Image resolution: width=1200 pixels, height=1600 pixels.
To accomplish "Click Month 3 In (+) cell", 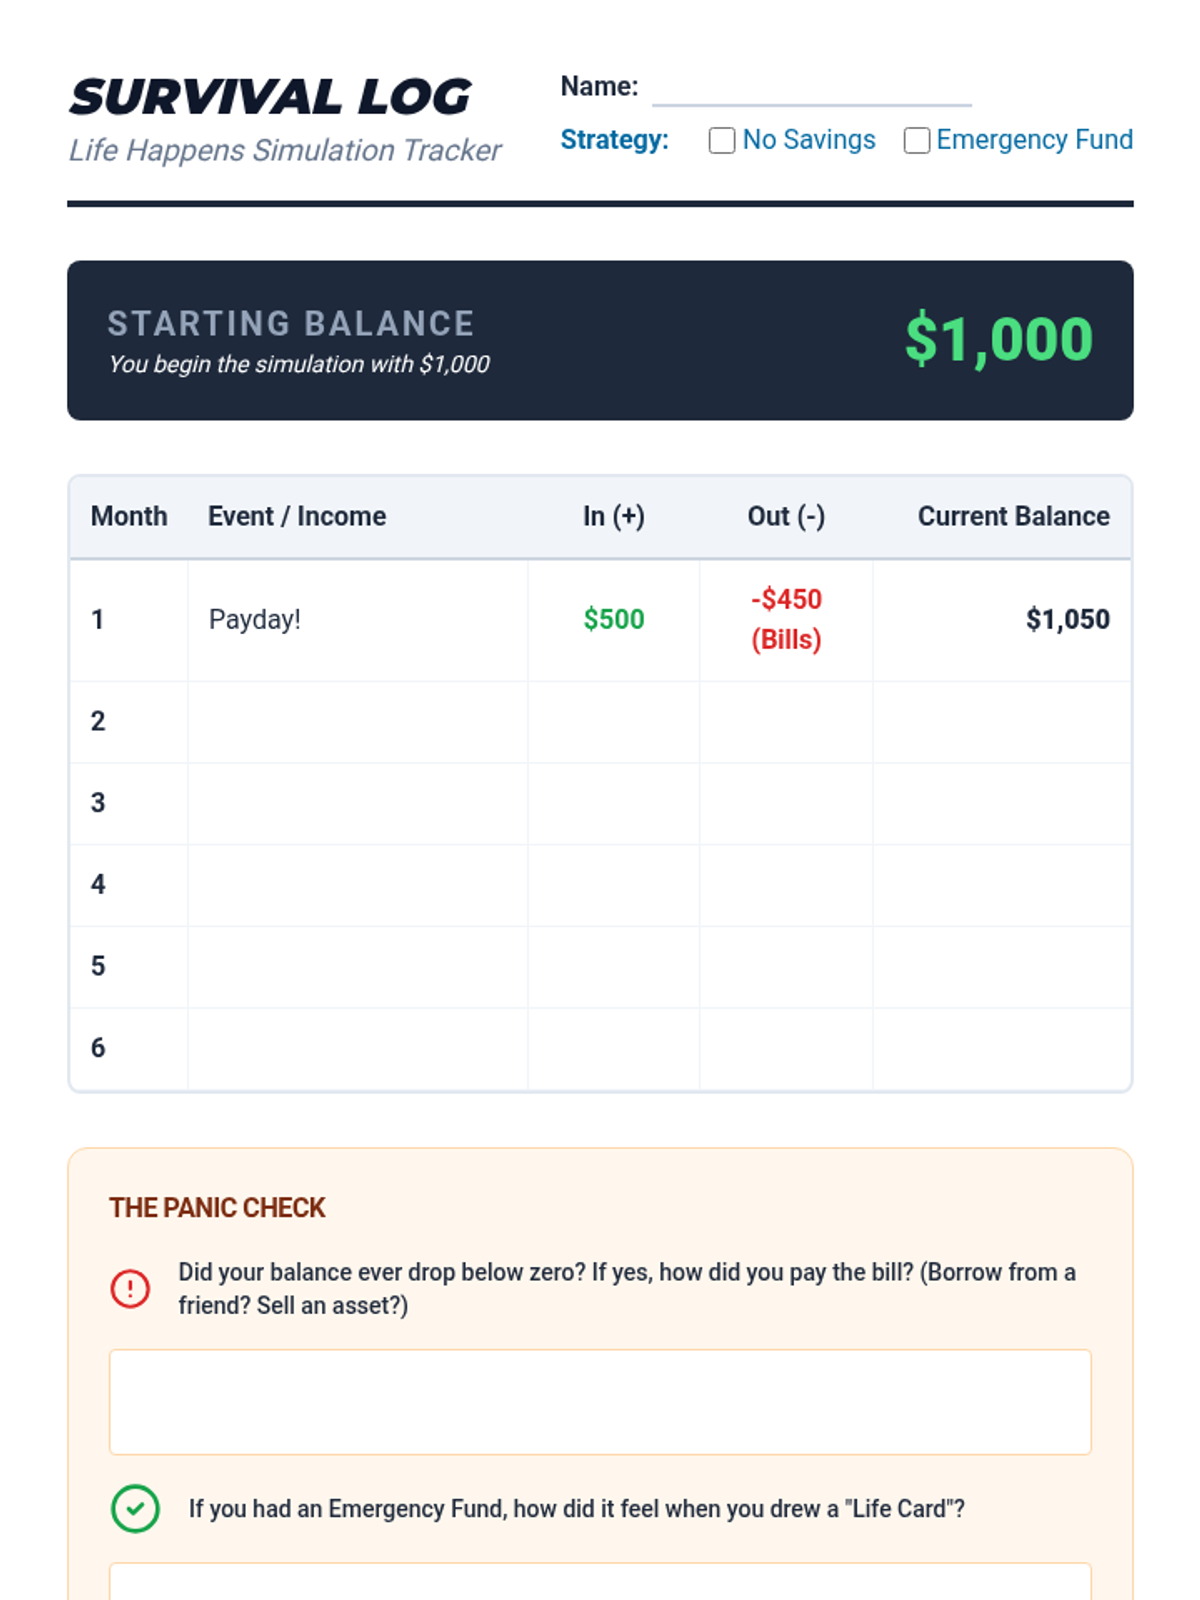I will point(613,803).
